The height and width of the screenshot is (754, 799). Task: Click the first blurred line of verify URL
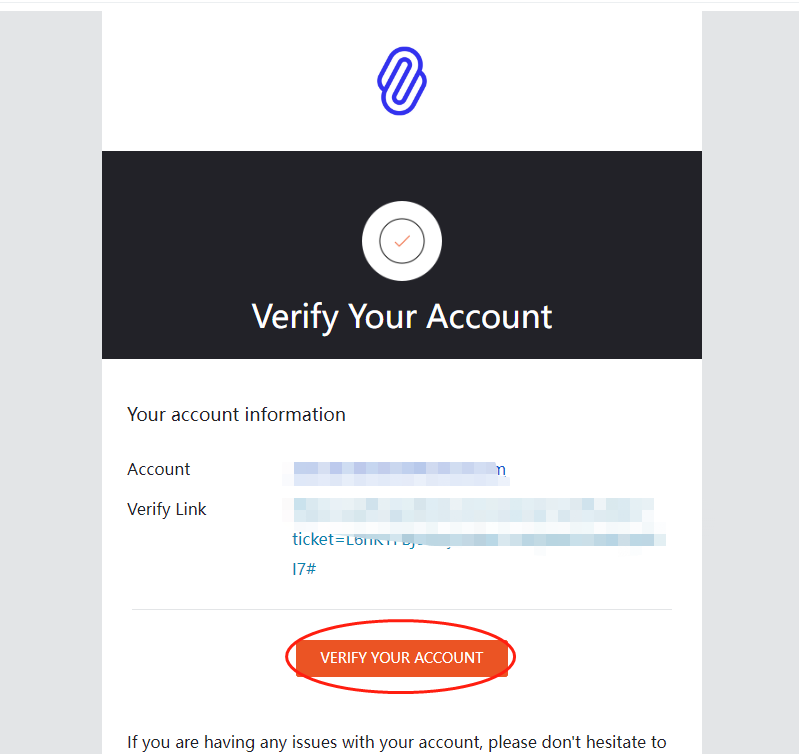(470, 509)
